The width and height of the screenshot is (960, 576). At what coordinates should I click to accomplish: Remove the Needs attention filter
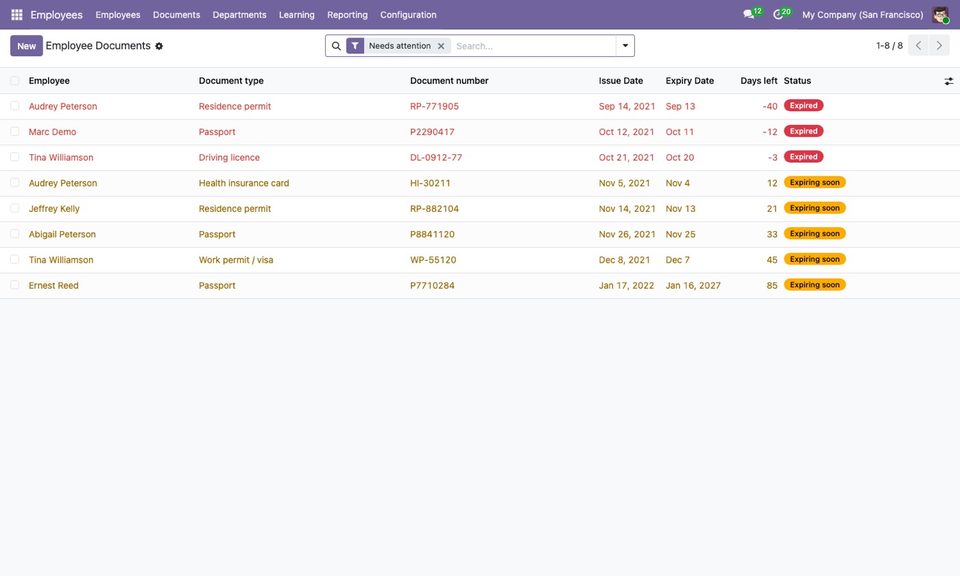(441, 46)
